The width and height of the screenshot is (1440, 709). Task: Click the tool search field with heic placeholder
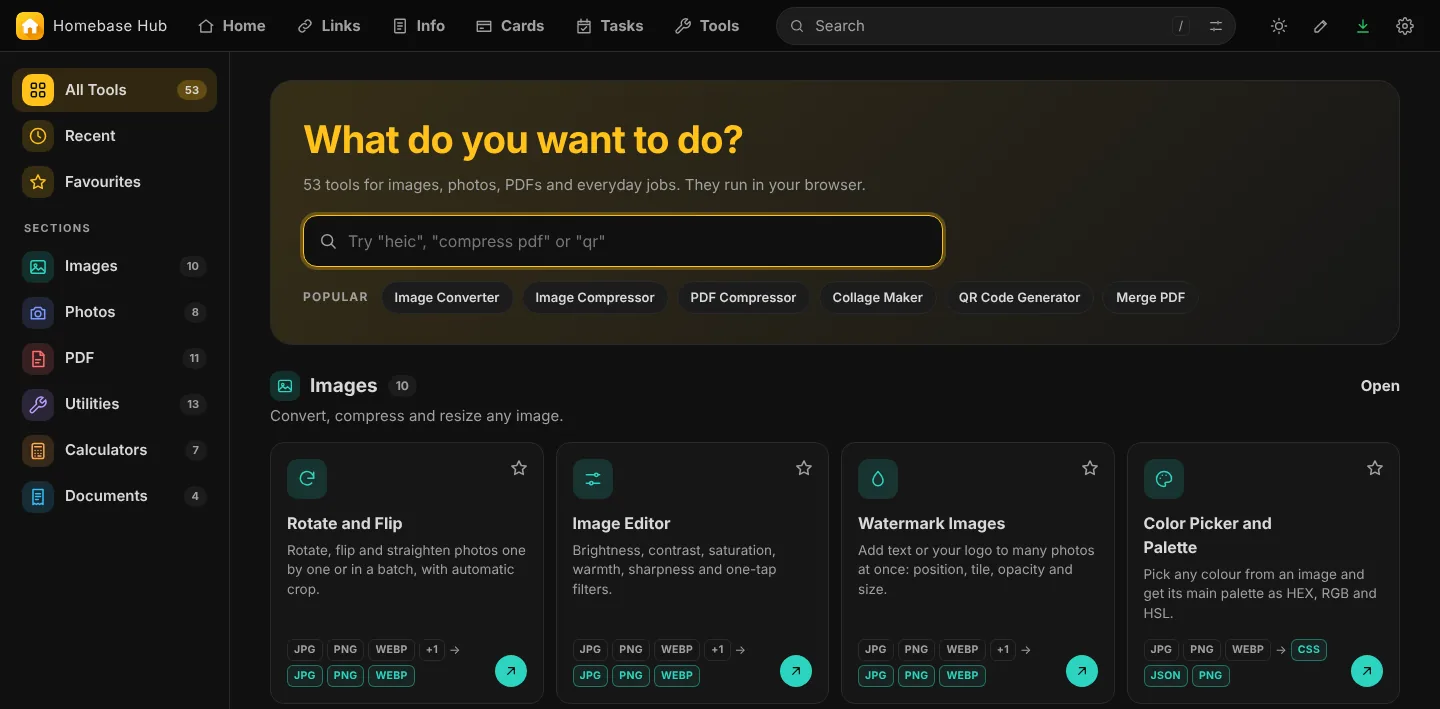(x=623, y=241)
